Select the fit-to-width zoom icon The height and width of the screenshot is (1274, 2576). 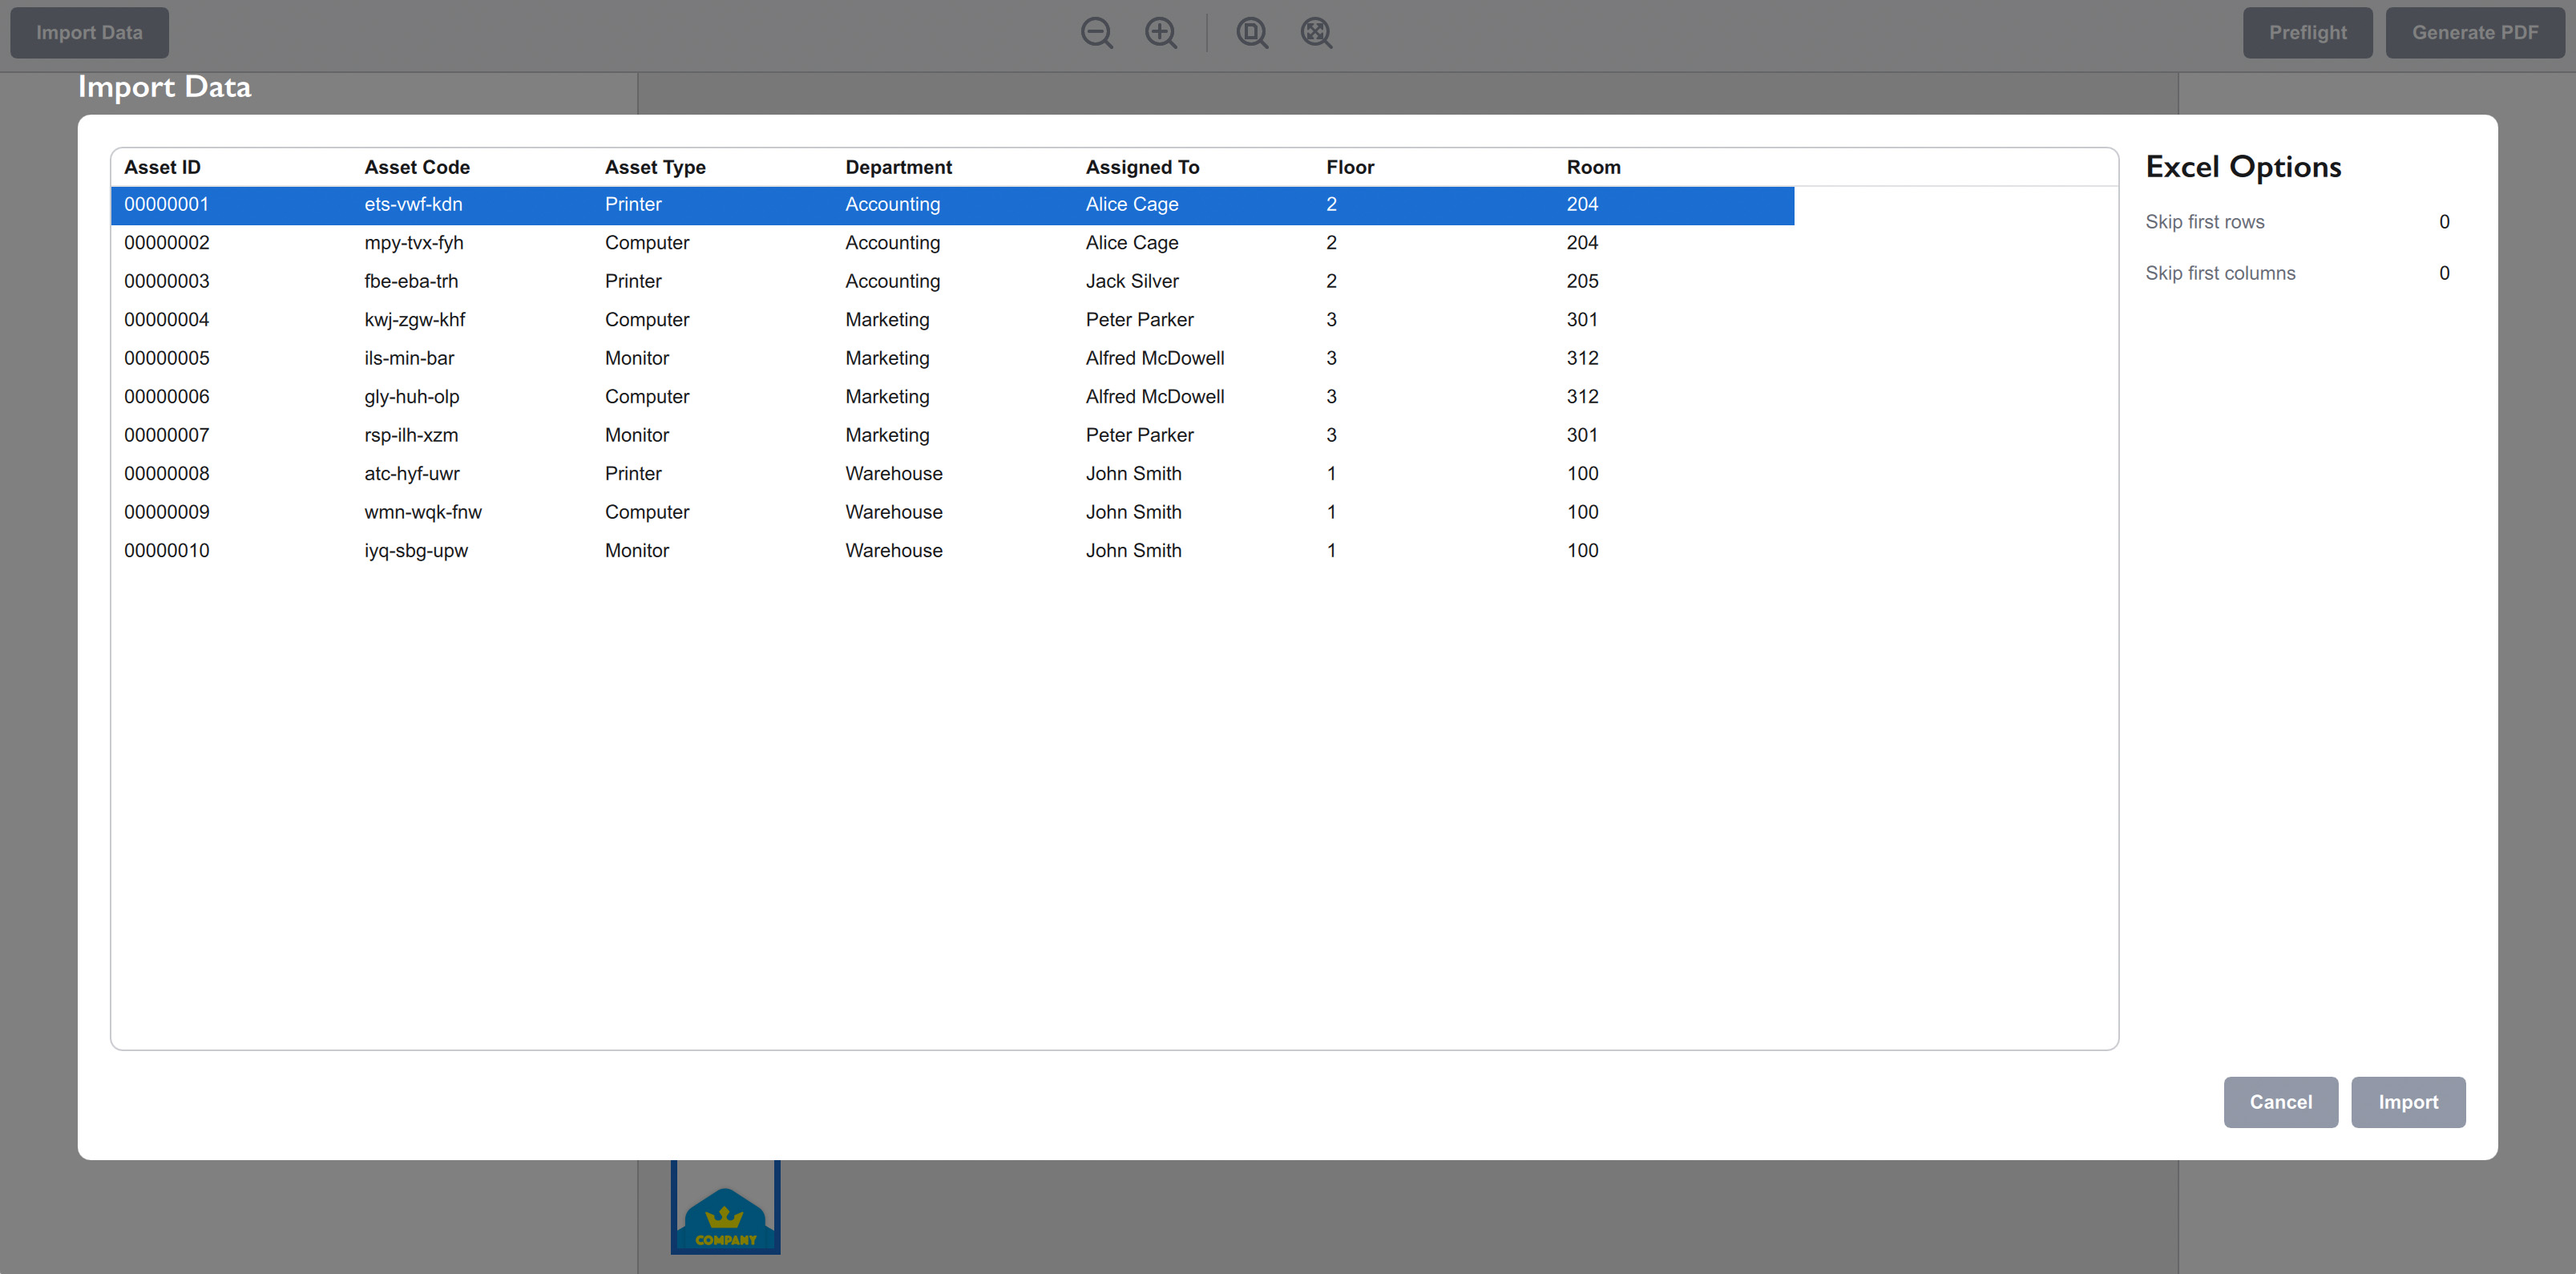tap(1315, 32)
